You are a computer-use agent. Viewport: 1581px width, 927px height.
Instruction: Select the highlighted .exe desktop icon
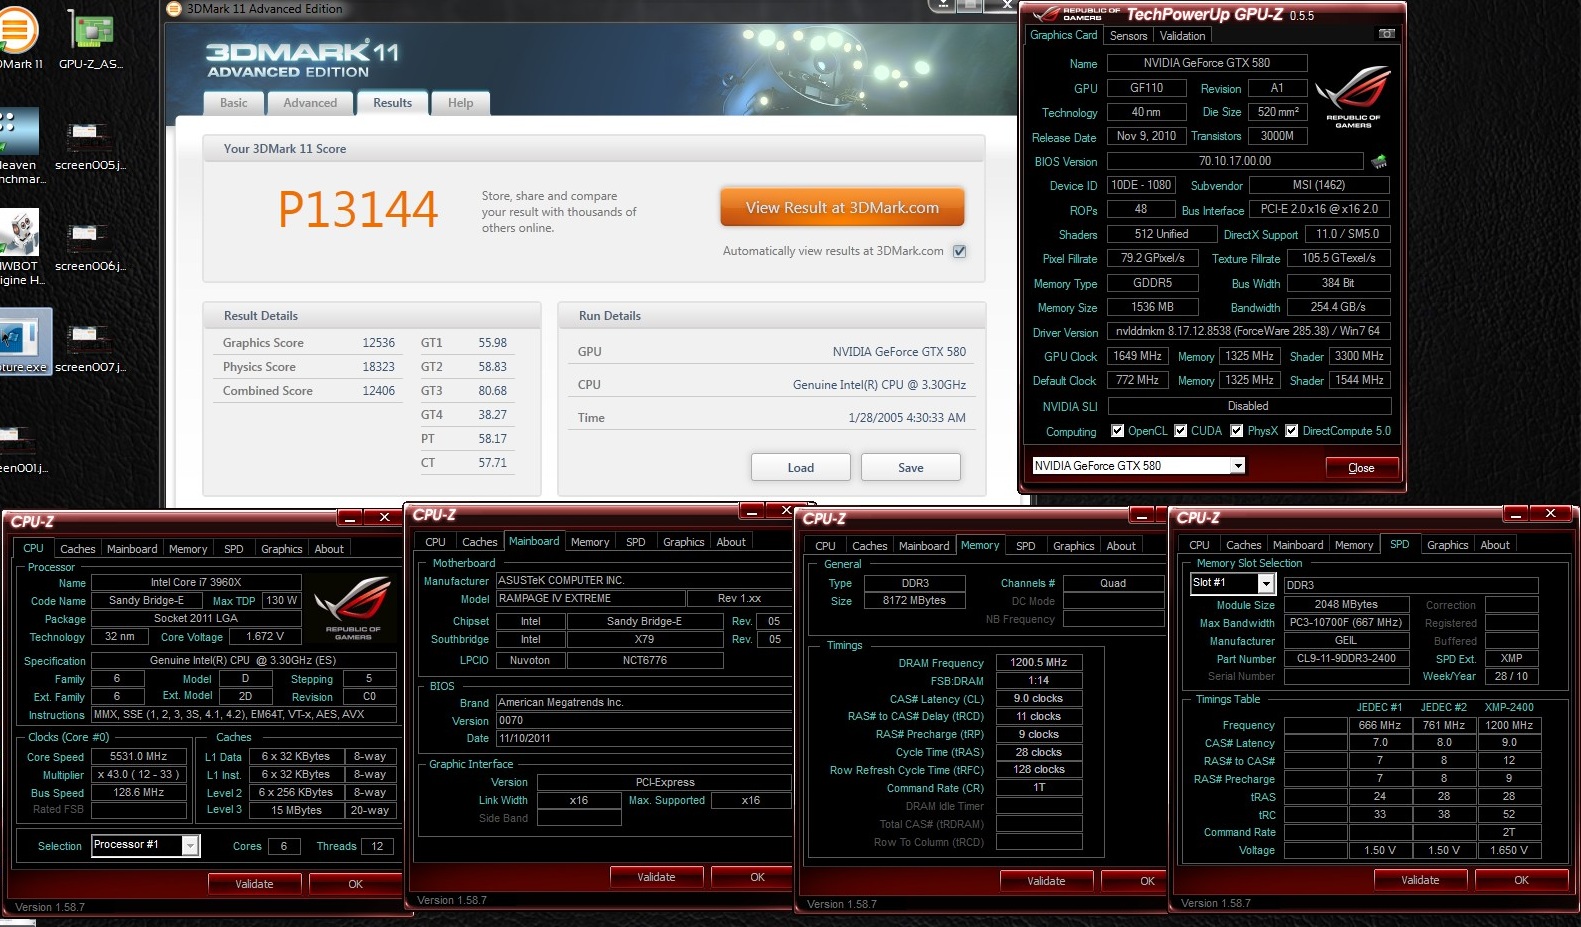24,342
